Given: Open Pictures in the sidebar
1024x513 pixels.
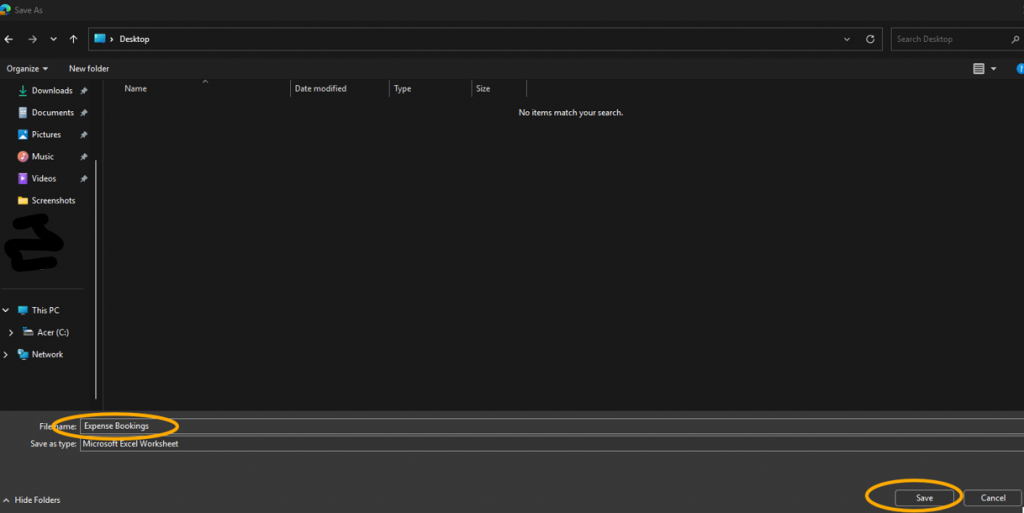Looking at the screenshot, I should click(x=46, y=134).
